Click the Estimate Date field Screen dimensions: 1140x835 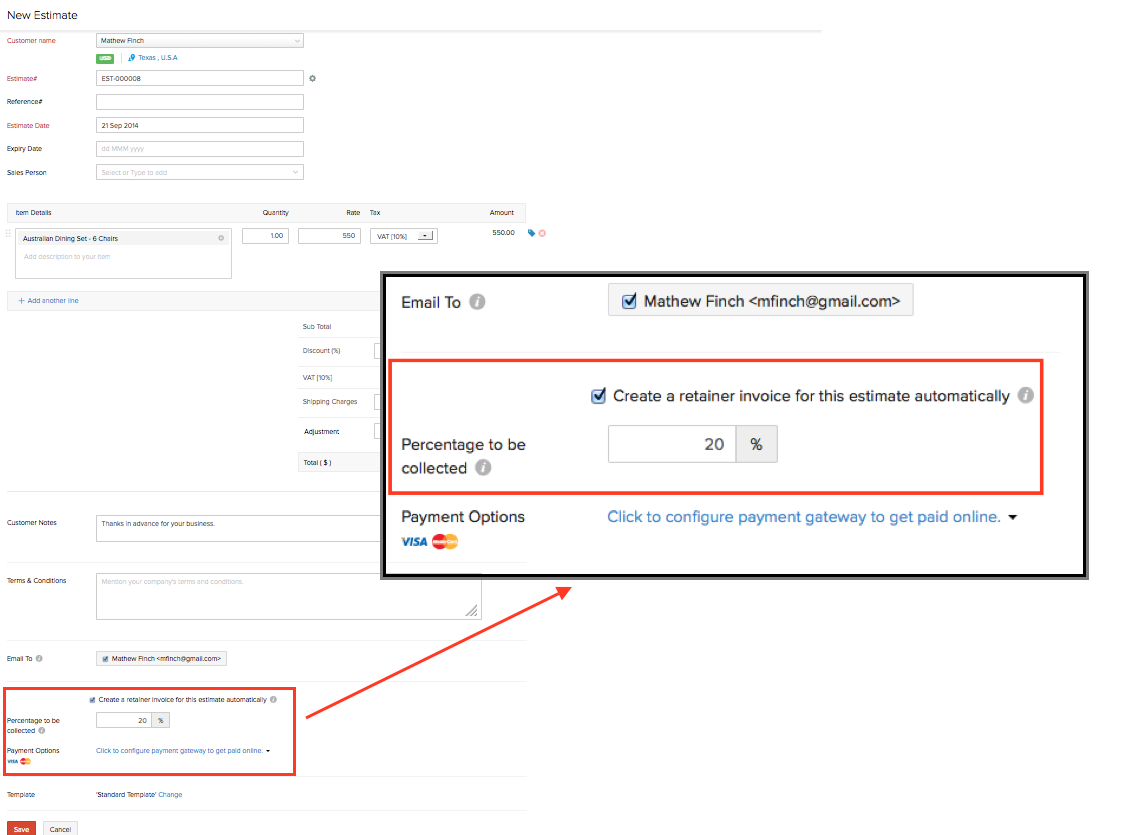(x=200, y=125)
